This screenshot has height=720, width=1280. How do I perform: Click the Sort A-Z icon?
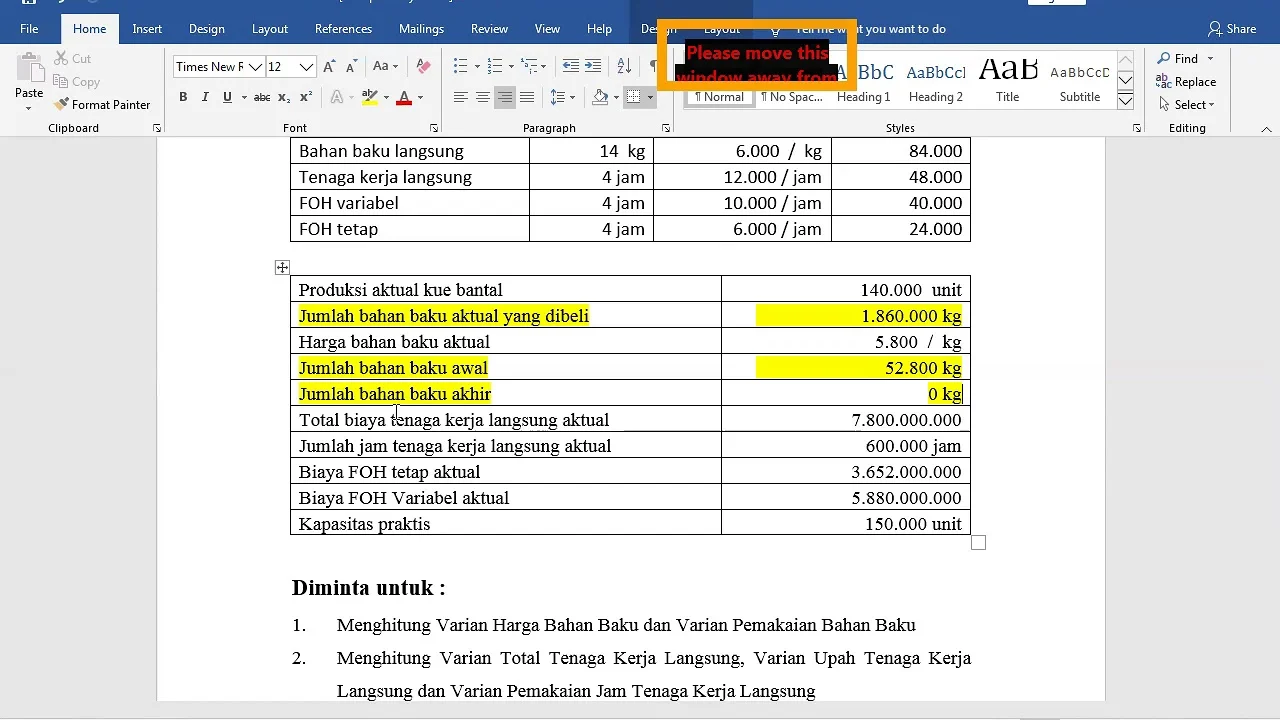click(x=626, y=67)
